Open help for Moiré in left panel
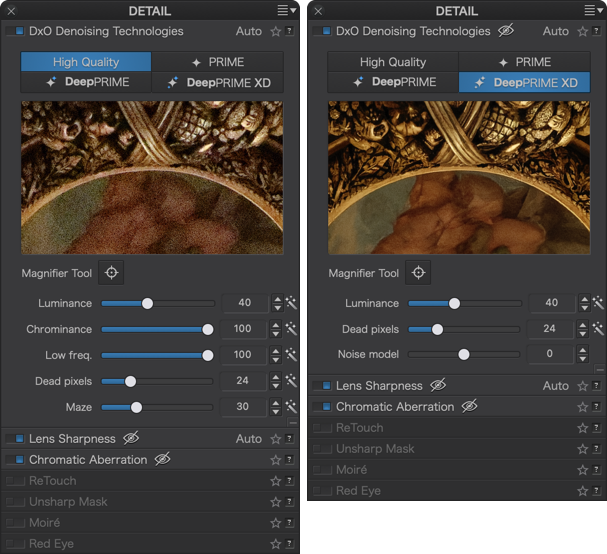This screenshot has width=607, height=554. [289, 522]
